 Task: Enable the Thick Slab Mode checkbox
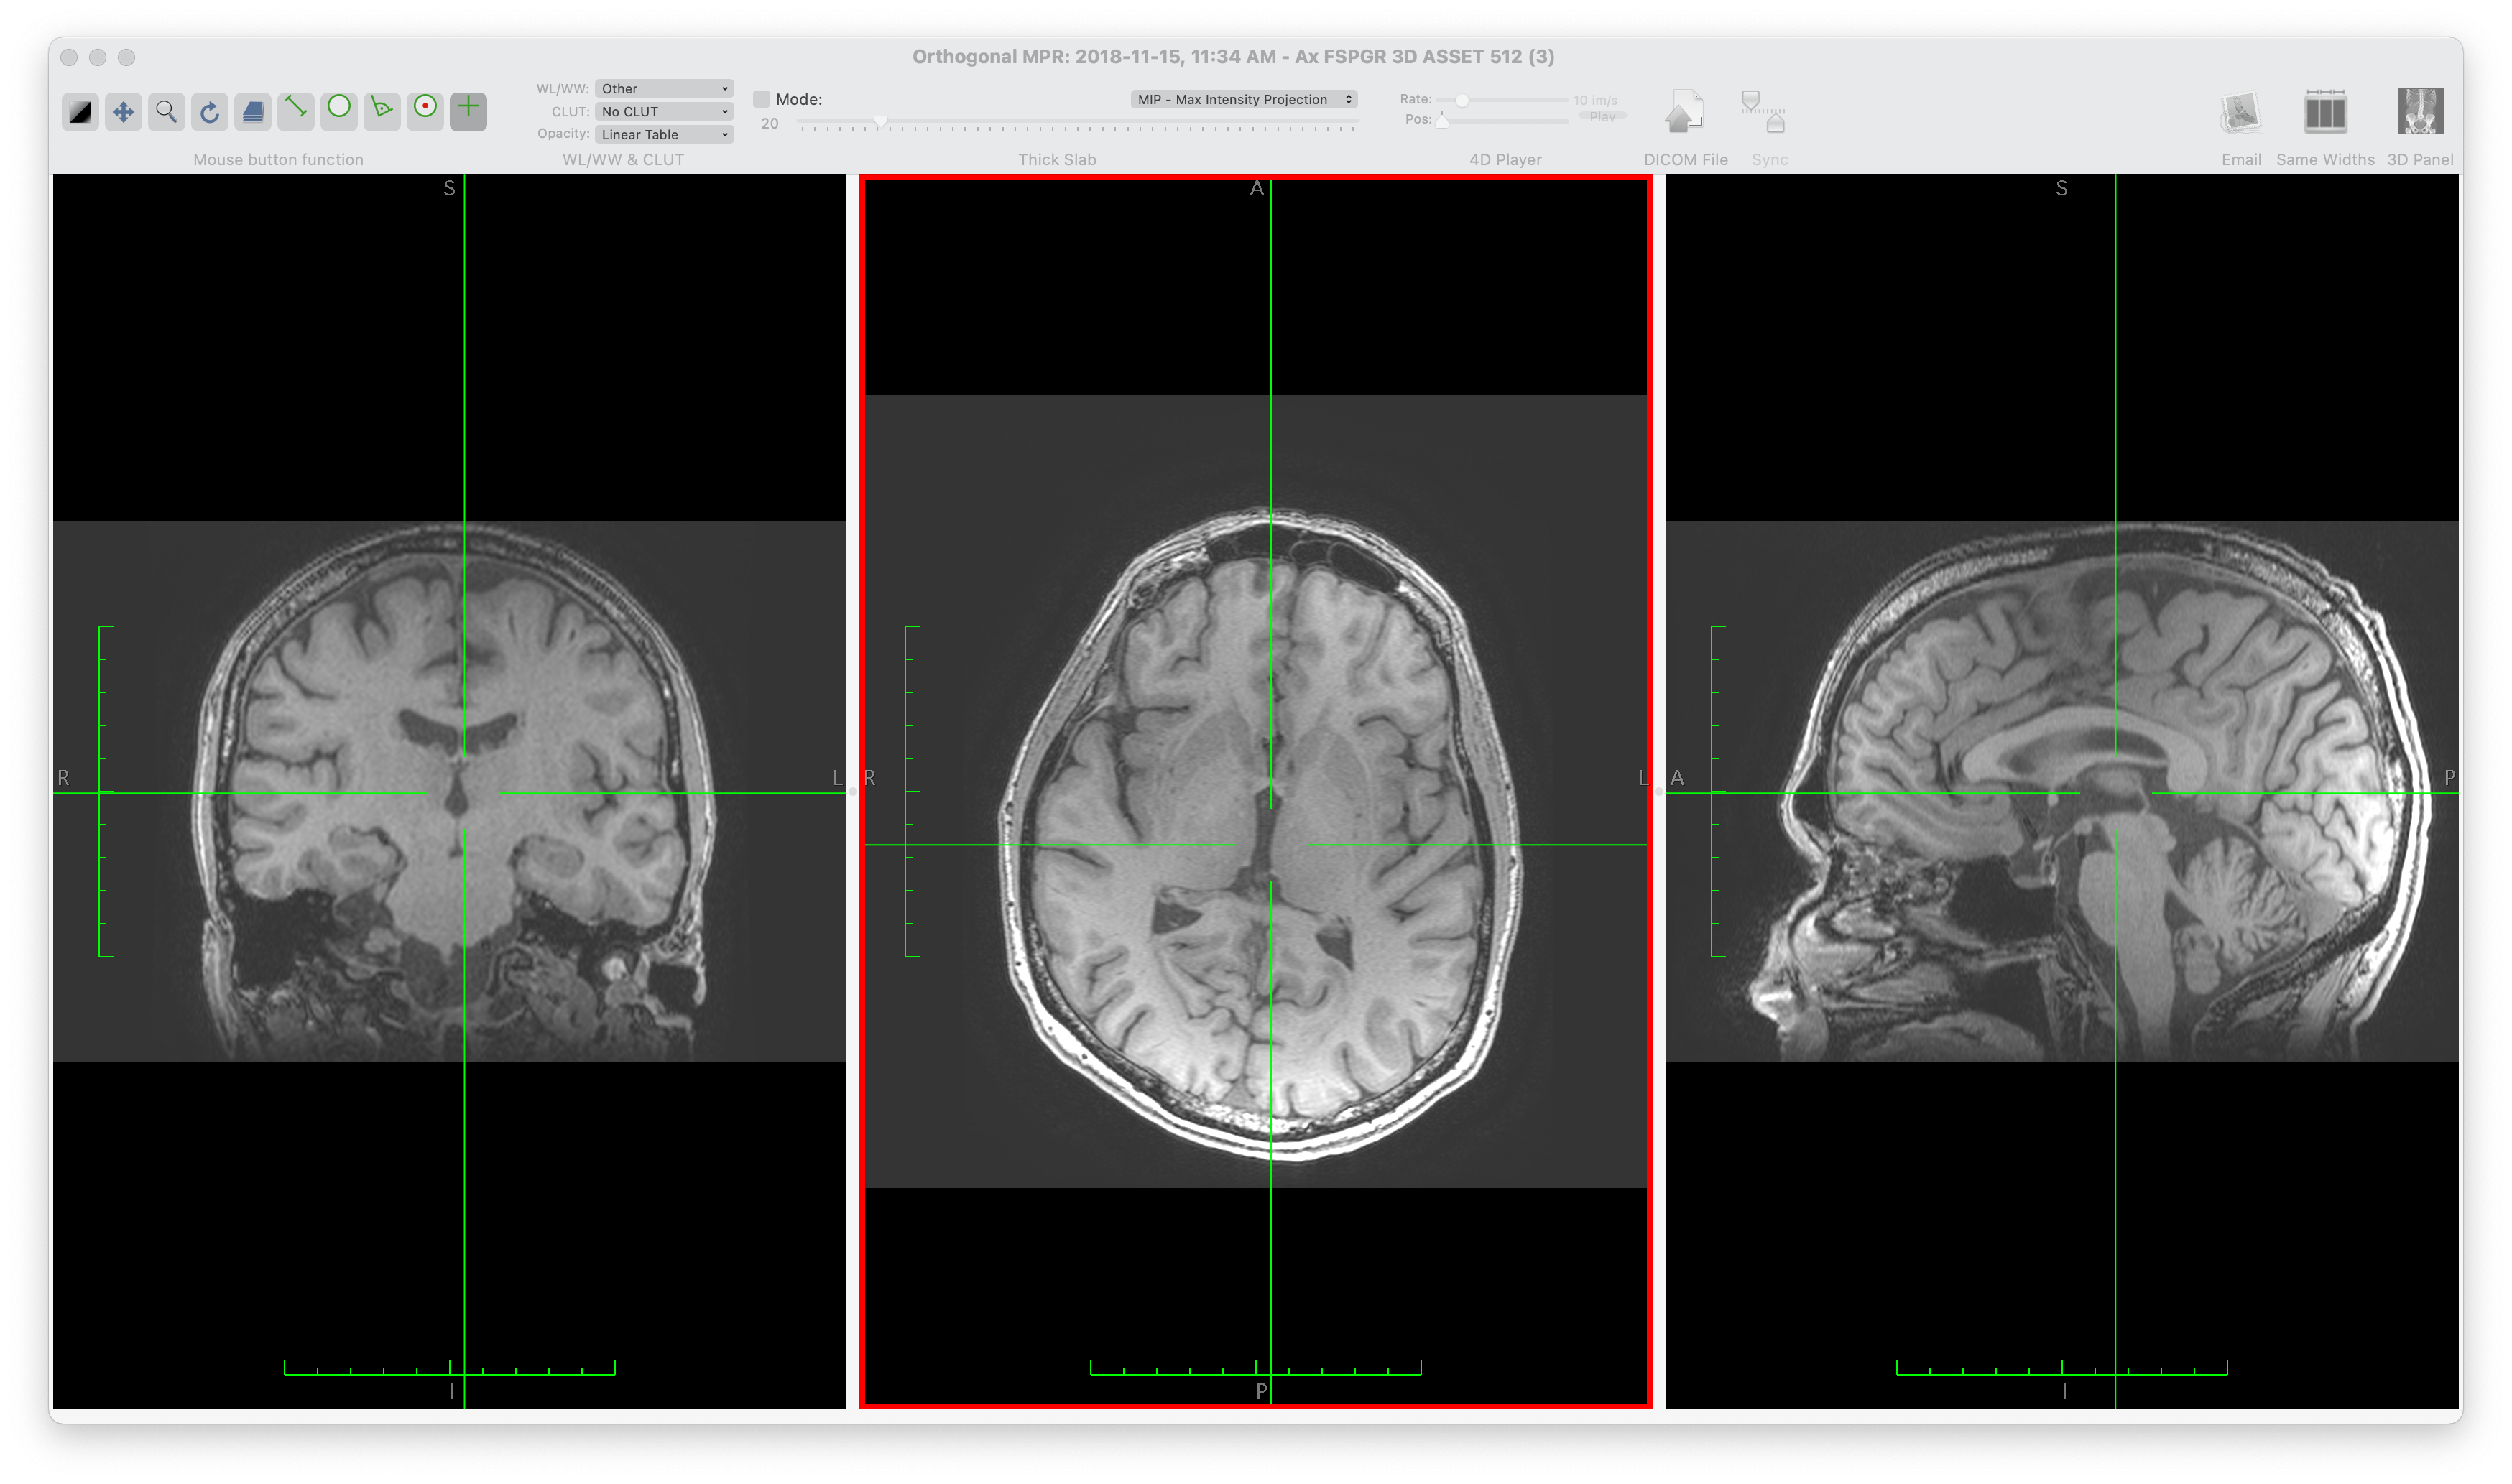point(762,99)
